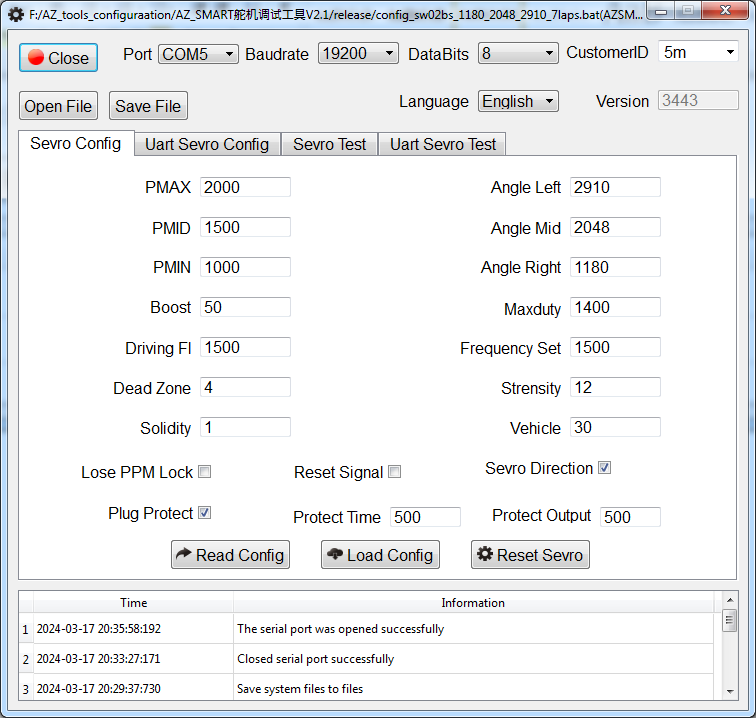Click the gear app icon in title bar
The height and width of the screenshot is (718, 756).
(15, 15)
